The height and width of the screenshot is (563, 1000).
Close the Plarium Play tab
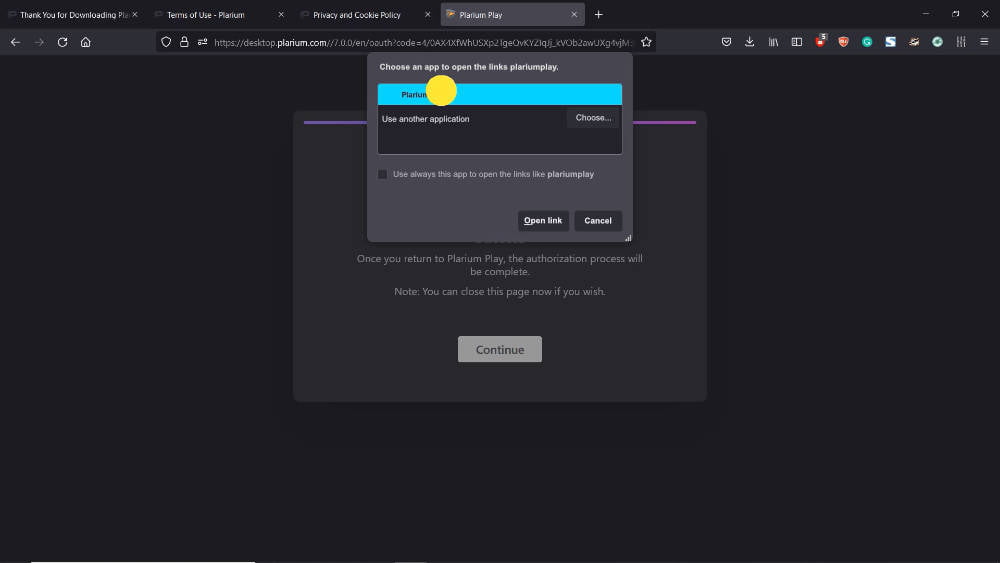pos(574,14)
